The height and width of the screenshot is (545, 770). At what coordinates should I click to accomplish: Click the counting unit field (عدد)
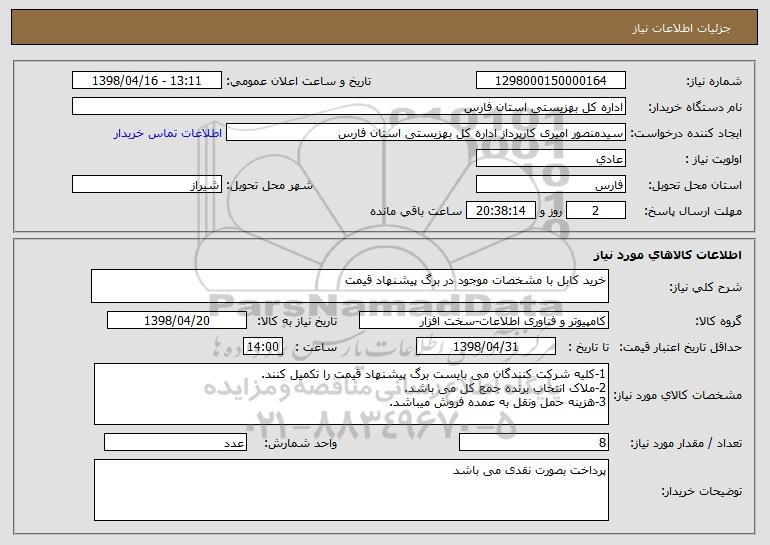tap(175, 442)
